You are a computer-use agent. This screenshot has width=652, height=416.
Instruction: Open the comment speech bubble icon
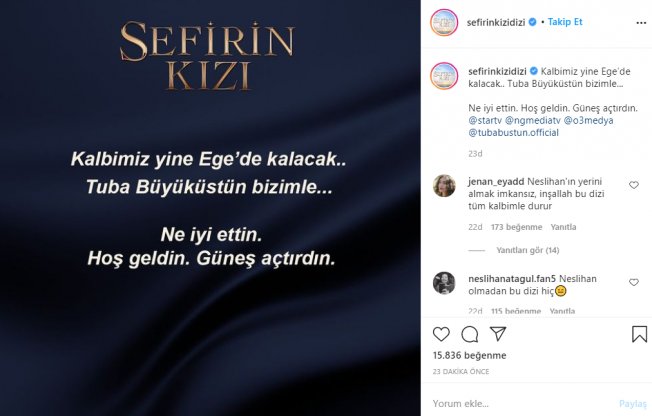469,334
